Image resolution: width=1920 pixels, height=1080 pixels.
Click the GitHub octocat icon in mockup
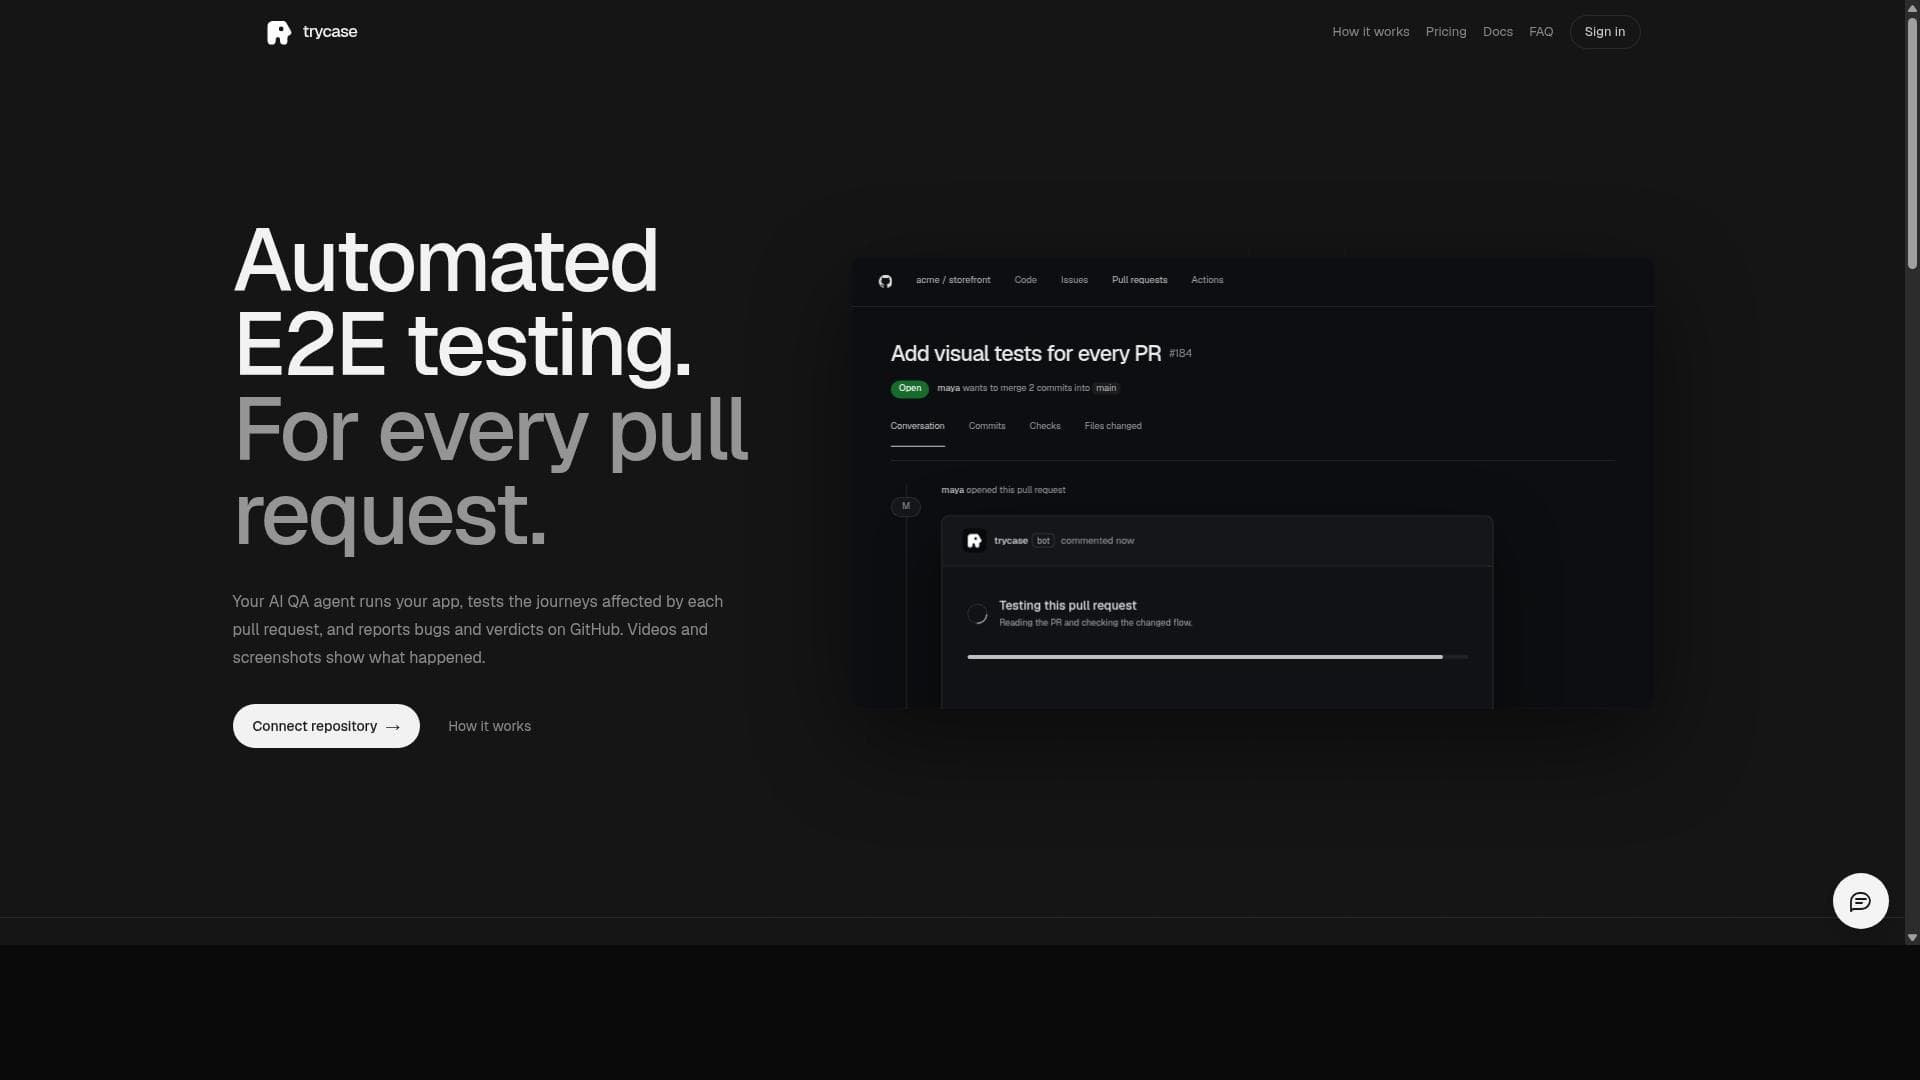885,281
